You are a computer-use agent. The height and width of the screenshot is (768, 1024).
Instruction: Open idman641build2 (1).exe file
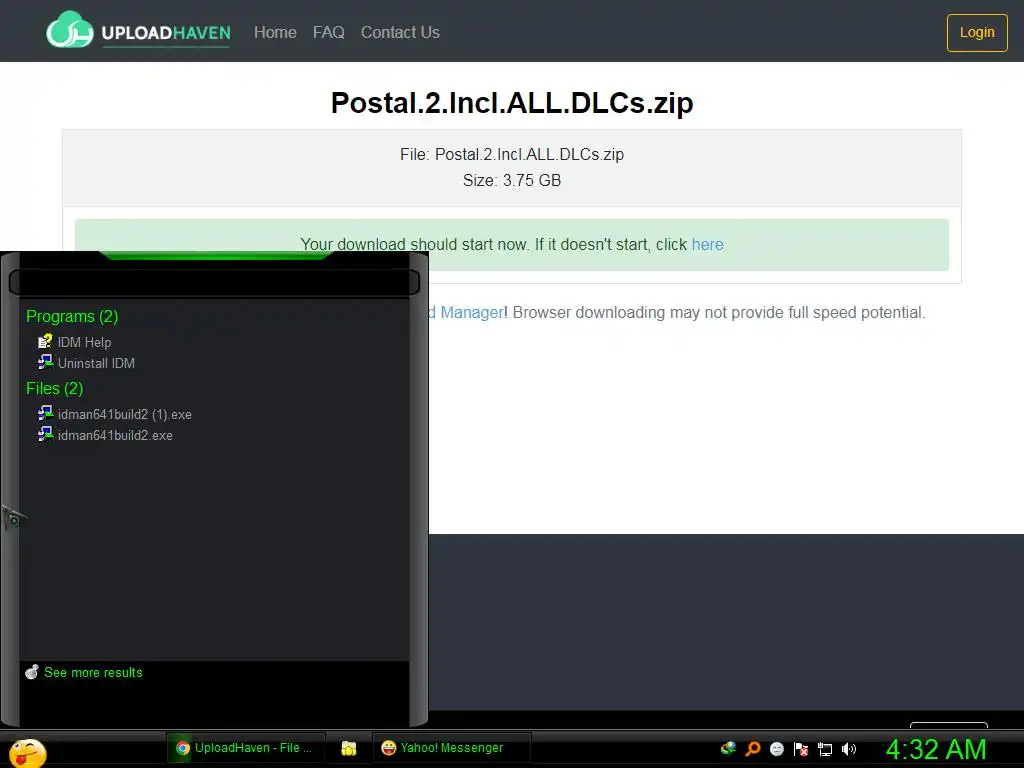tap(125, 414)
